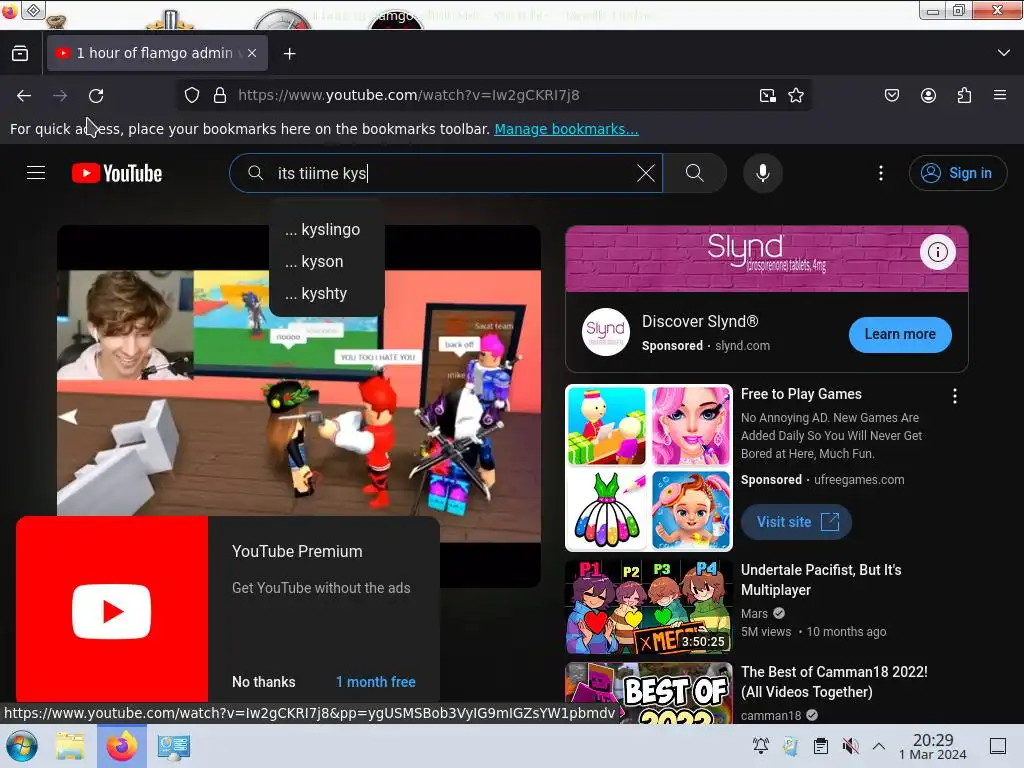
Task: Open 'The Best of Camman18 2022!' title
Action: pos(834,682)
